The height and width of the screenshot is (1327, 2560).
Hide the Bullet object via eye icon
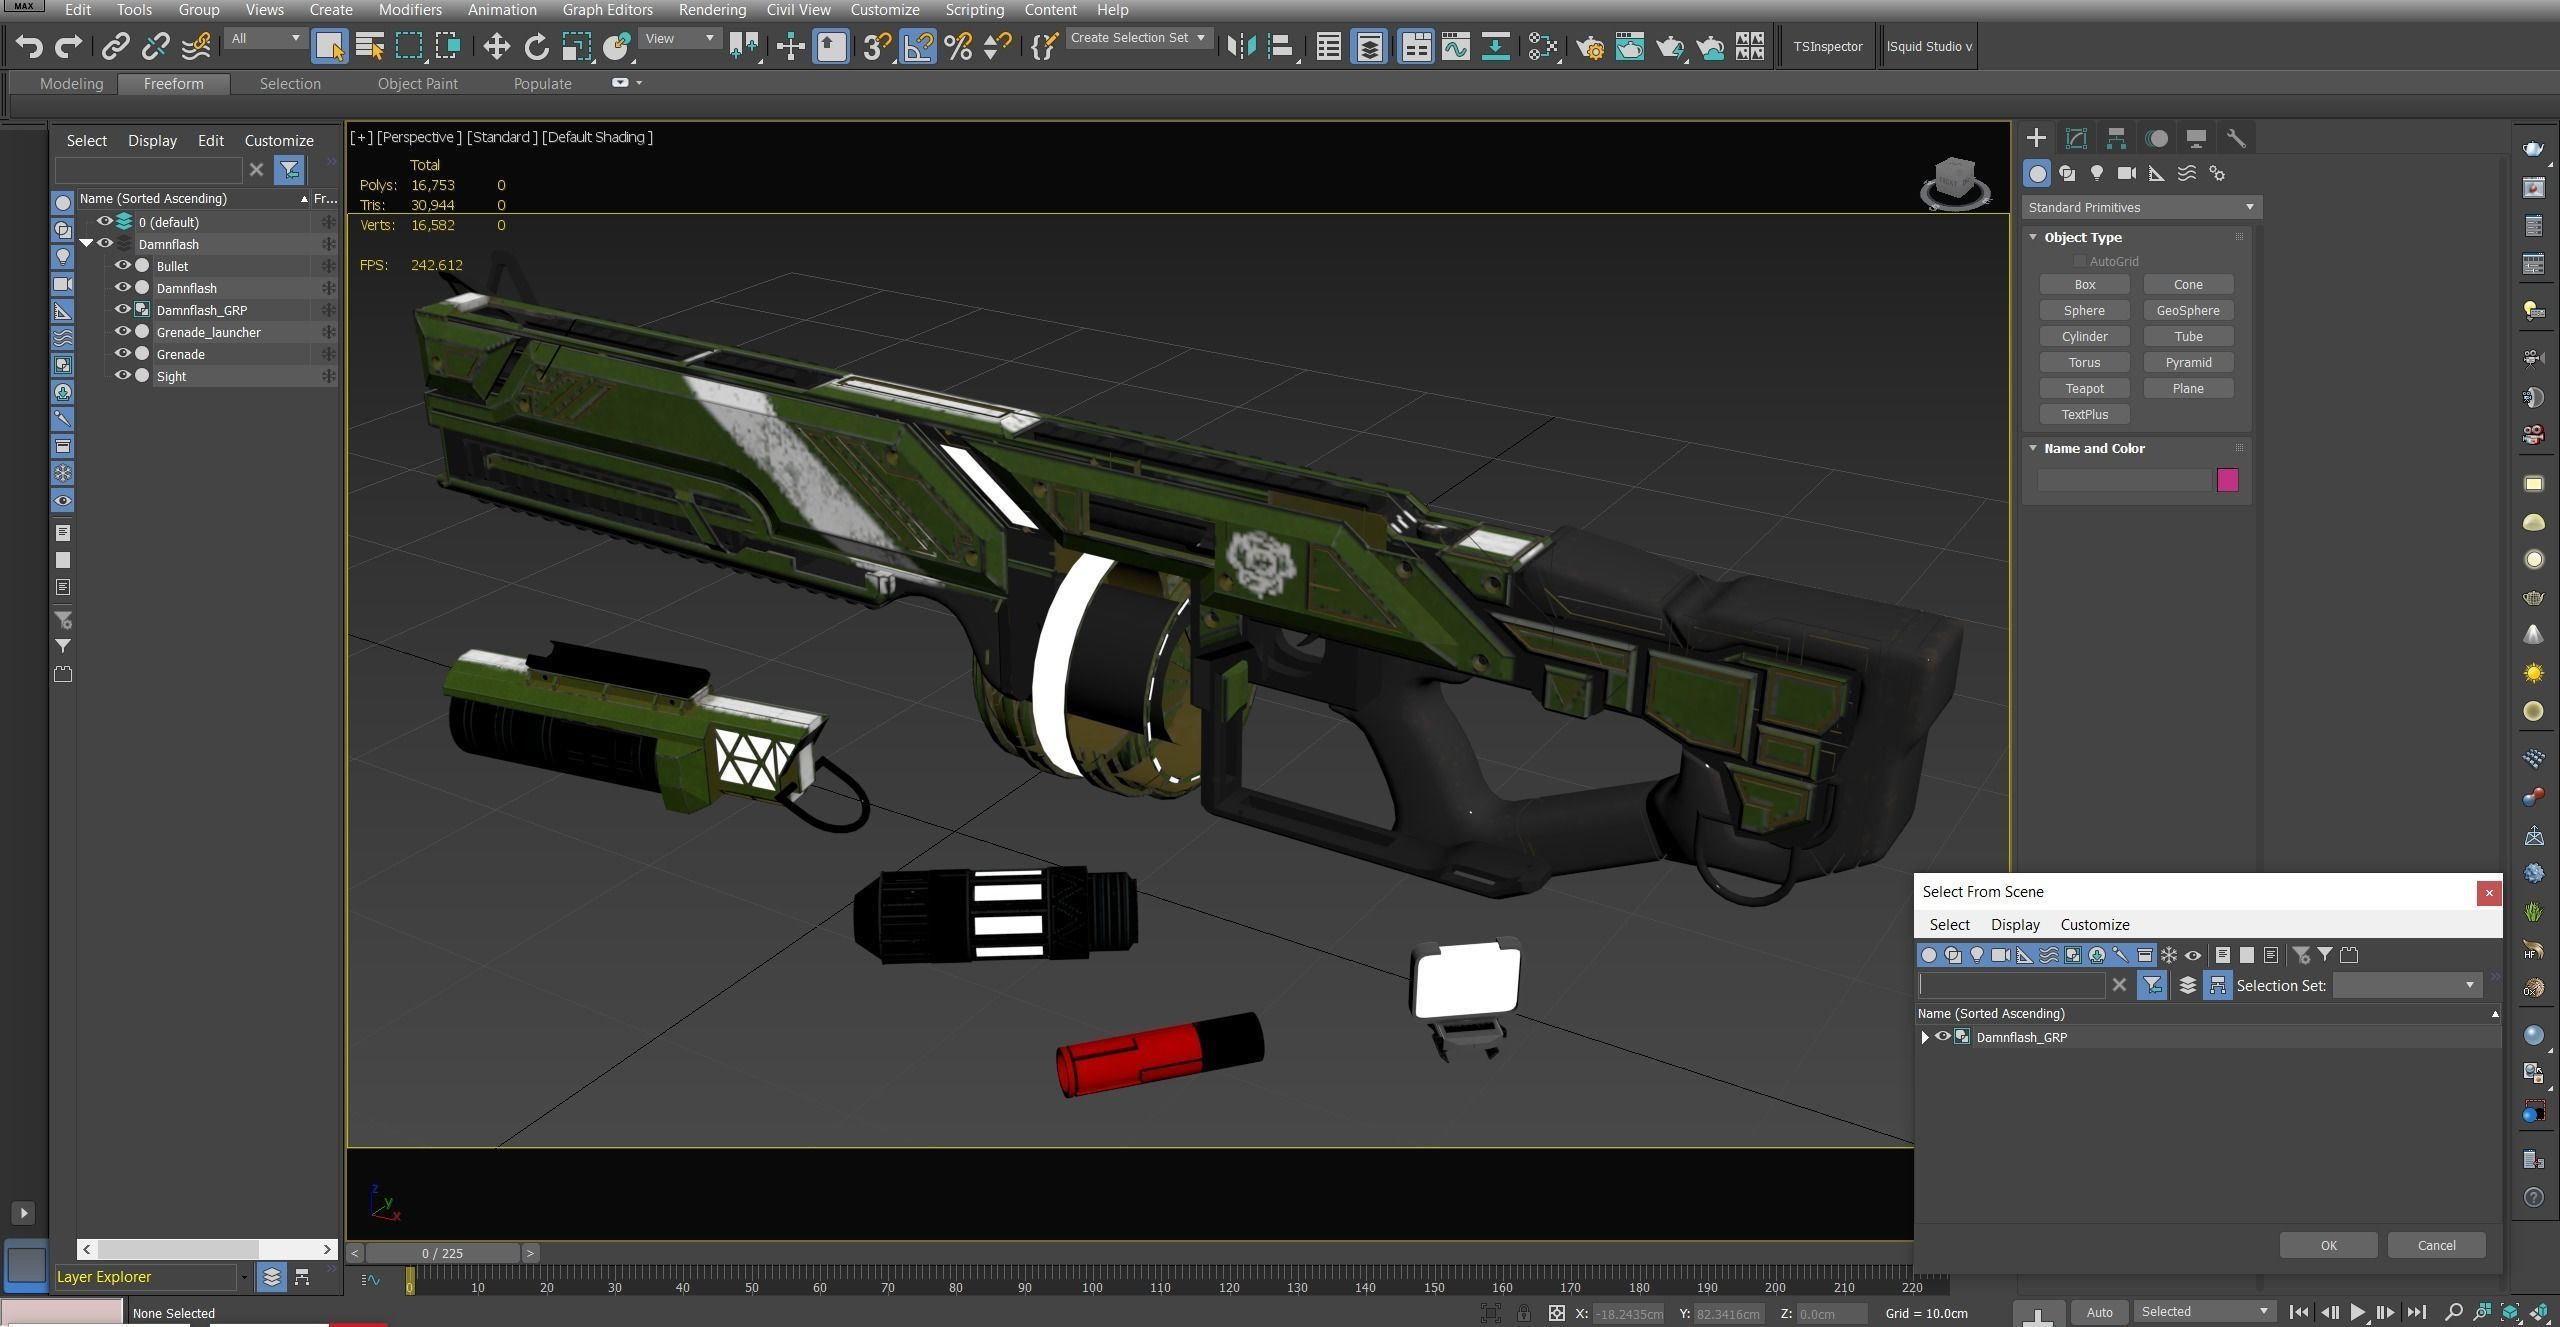pyautogui.click(x=123, y=266)
